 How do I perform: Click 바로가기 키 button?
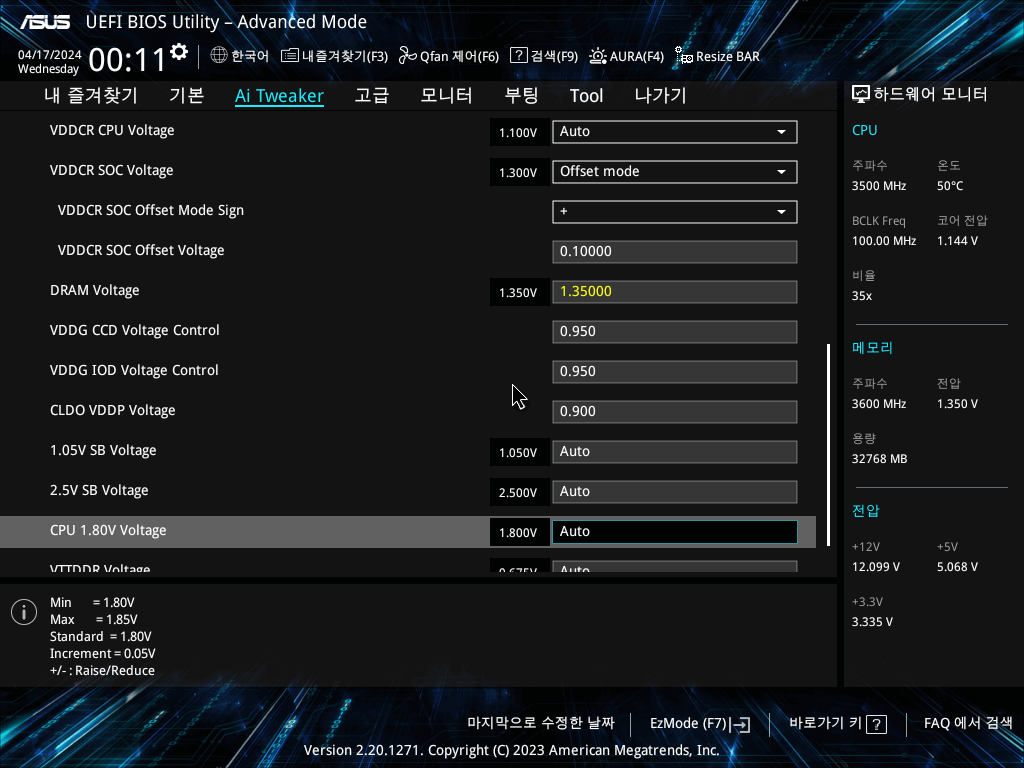click(x=838, y=724)
